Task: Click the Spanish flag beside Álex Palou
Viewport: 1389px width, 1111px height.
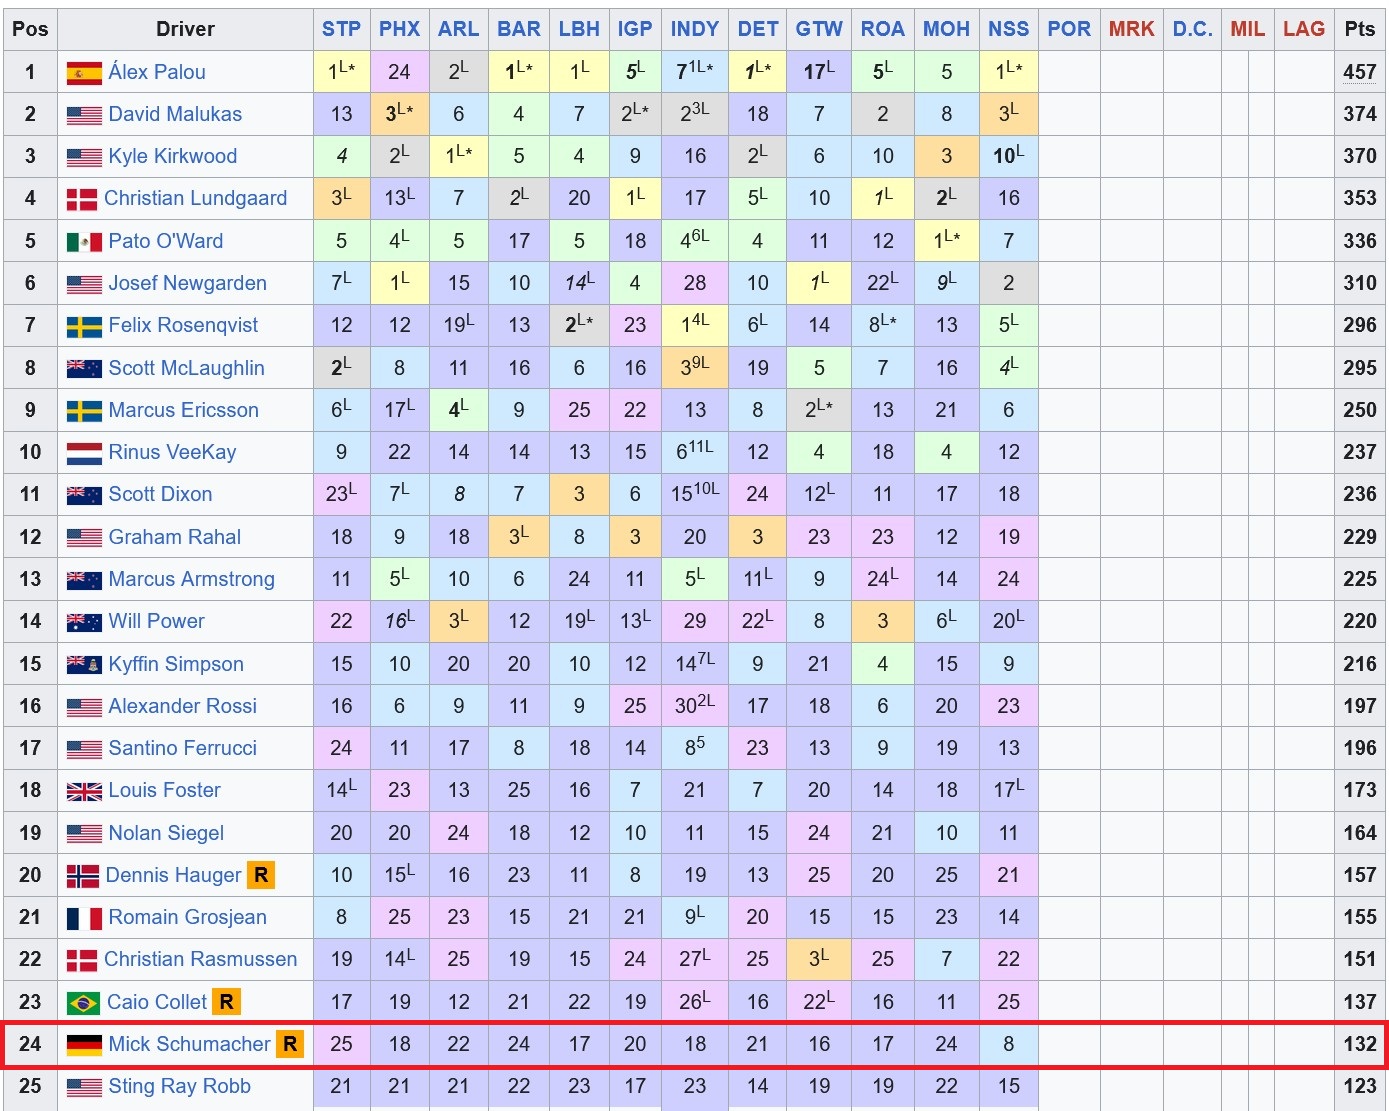Action: pos(84,72)
